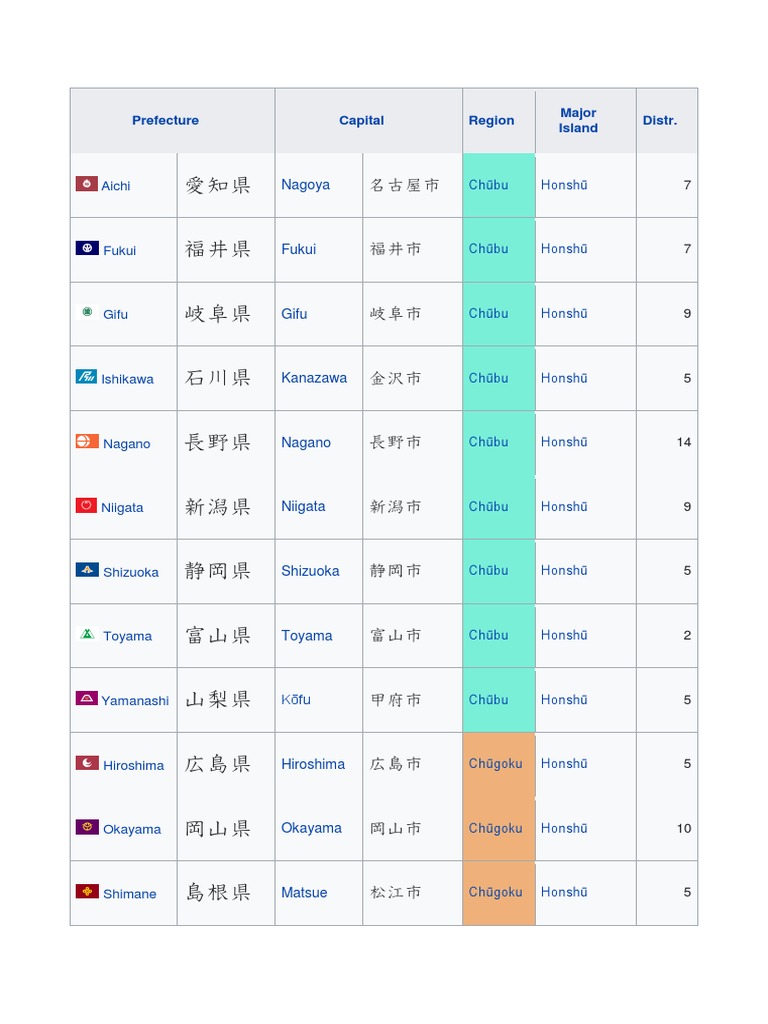Select the Japanese text 愛知県
Screen dimensions: 768x1024
coord(217,185)
